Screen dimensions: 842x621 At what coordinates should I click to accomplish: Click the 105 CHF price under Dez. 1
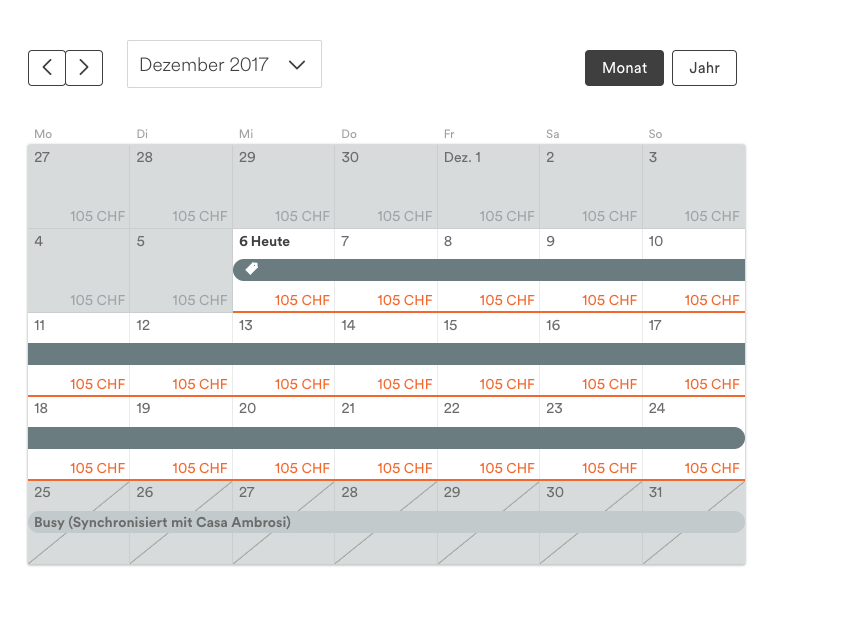coord(506,216)
